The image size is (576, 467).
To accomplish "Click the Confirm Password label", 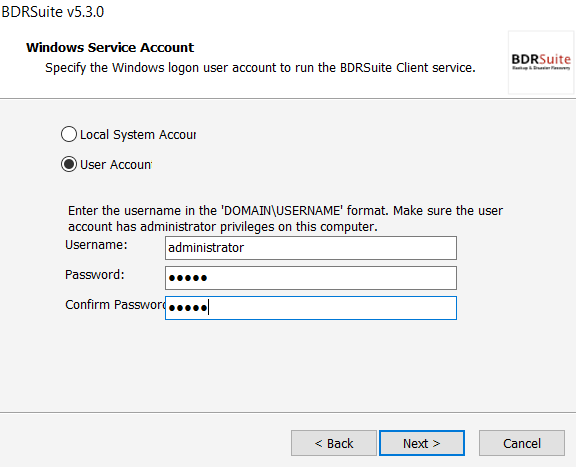I will pyautogui.click(x=115, y=305).
